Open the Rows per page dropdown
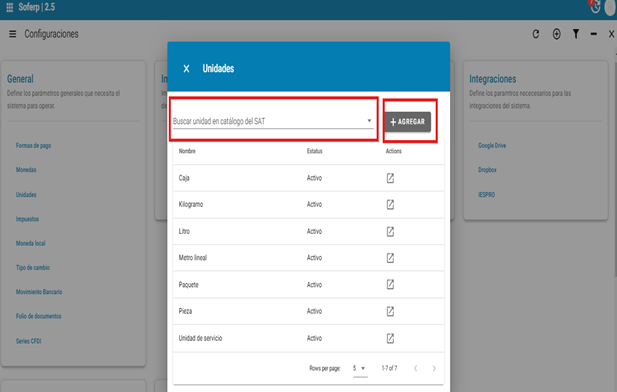This screenshot has height=392, width=617. click(360, 368)
